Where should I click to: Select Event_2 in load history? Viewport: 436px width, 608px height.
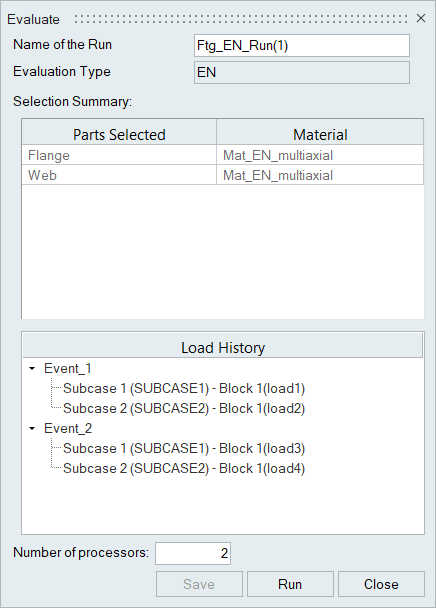pos(68,428)
